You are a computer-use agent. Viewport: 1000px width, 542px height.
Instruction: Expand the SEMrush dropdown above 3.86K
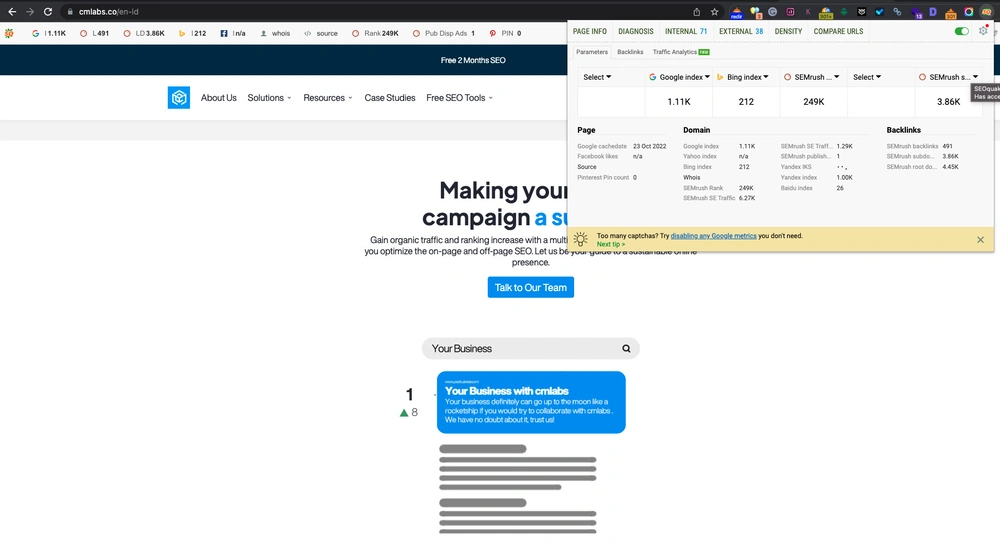point(948,77)
